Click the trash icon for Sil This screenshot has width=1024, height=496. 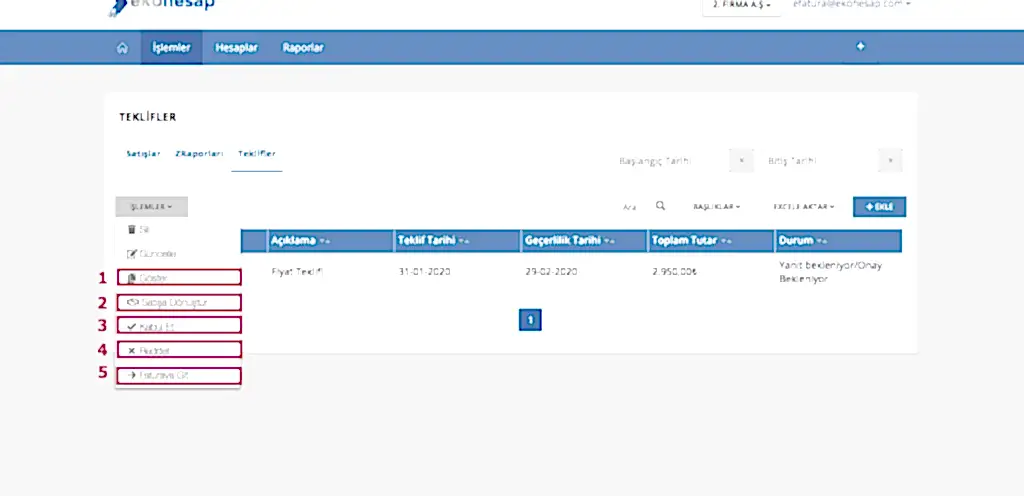tap(131, 230)
